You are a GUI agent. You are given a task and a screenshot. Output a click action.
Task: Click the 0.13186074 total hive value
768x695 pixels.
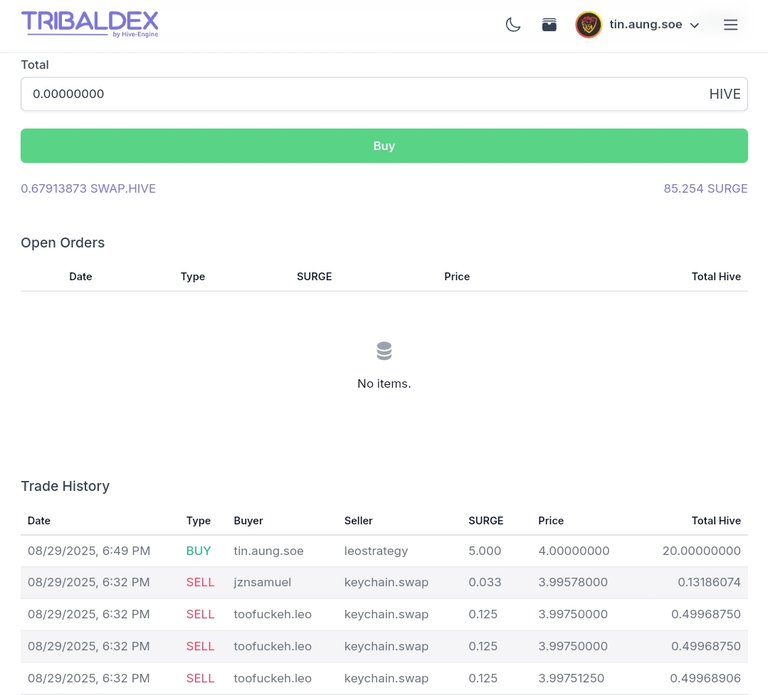(x=709, y=582)
